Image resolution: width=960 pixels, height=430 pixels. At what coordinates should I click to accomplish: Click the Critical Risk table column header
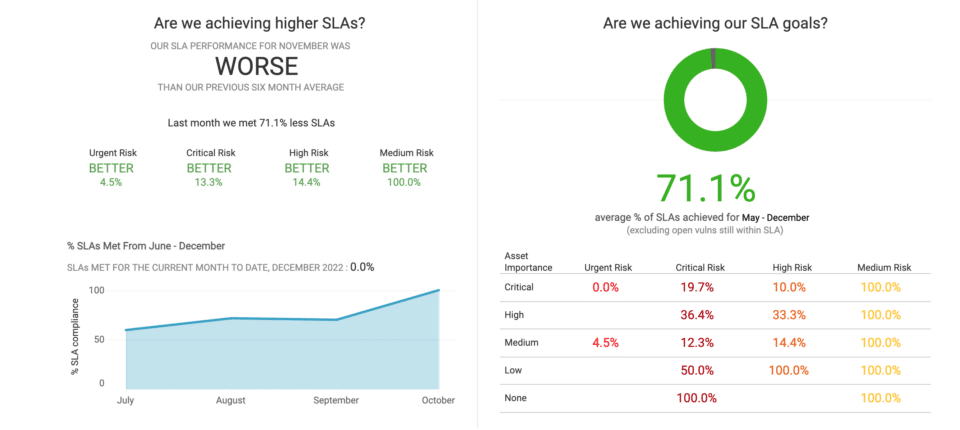698,267
